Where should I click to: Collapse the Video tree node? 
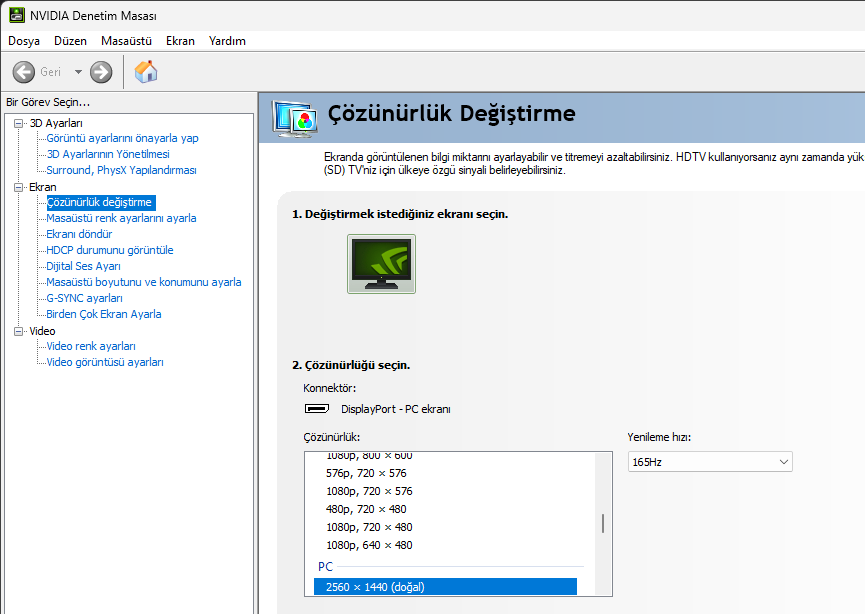click(18, 331)
